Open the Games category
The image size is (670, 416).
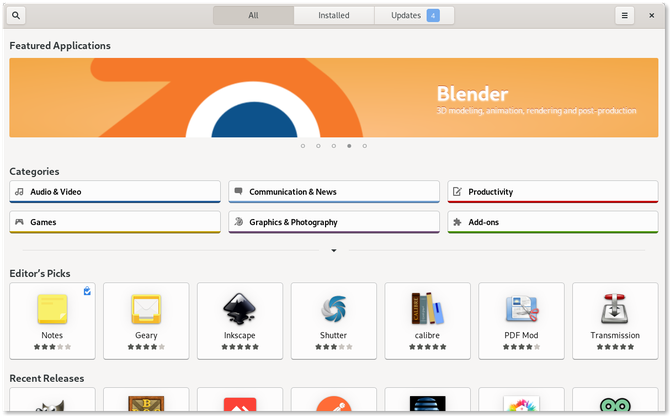tap(115, 222)
